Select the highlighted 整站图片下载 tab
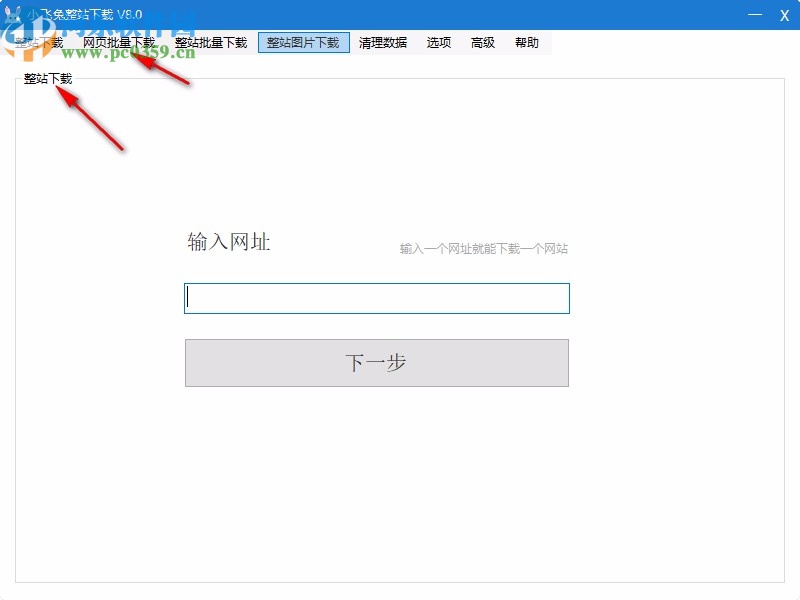The height and width of the screenshot is (600, 800). click(304, 42)
